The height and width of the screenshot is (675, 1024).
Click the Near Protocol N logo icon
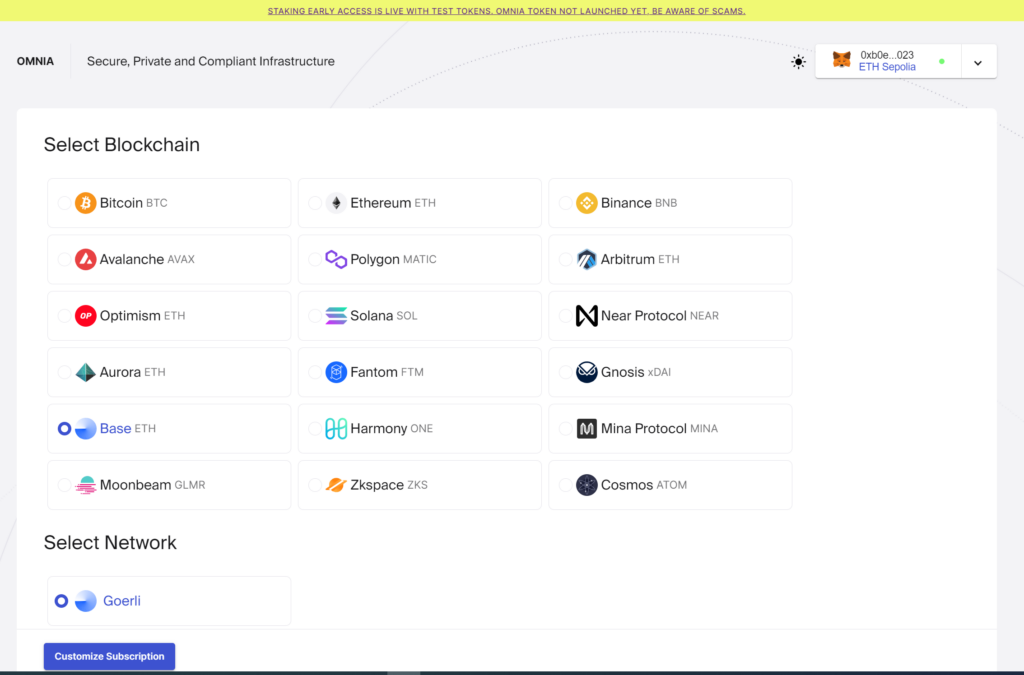point(586,316)
